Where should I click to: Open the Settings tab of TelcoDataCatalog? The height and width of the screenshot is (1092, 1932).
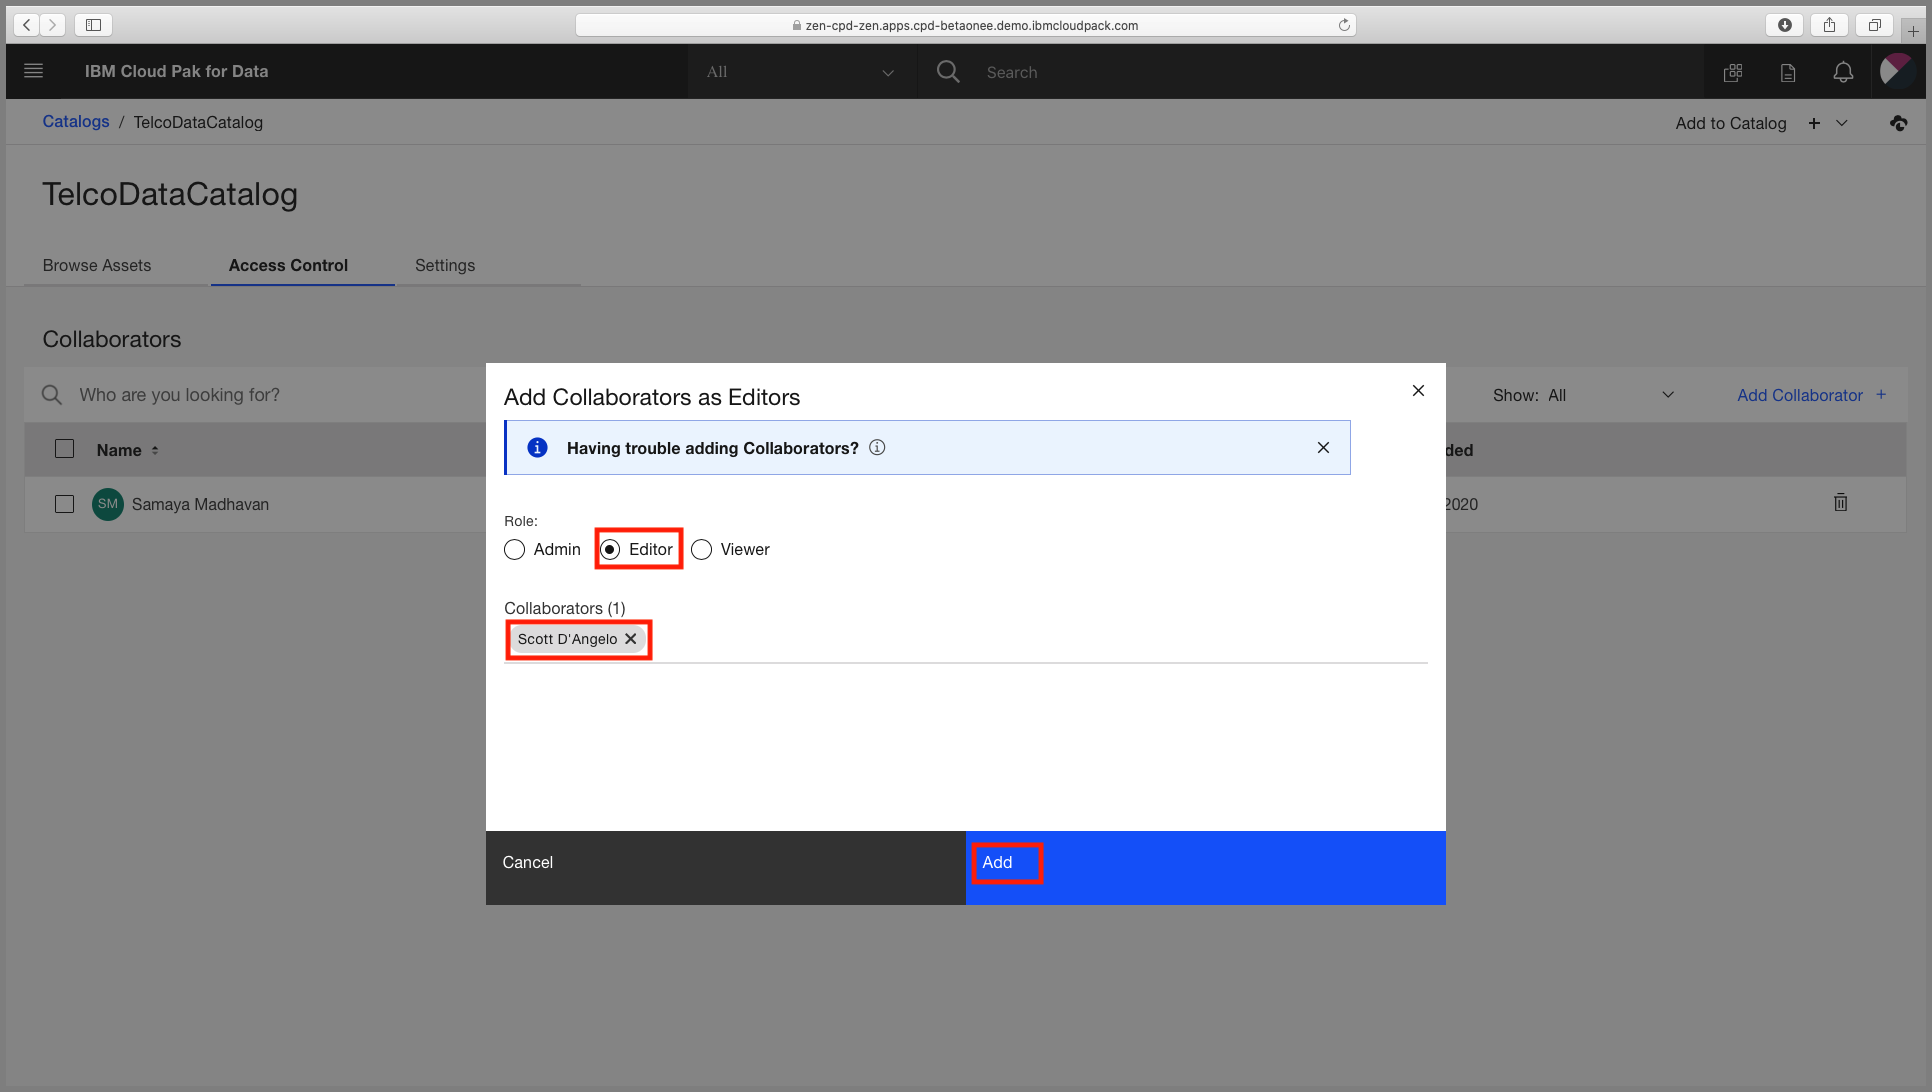[444, 265]
